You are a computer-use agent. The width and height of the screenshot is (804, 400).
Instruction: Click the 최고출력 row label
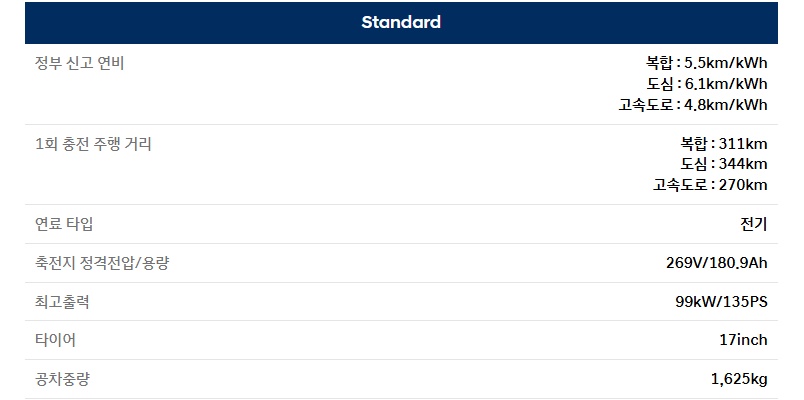62,301
